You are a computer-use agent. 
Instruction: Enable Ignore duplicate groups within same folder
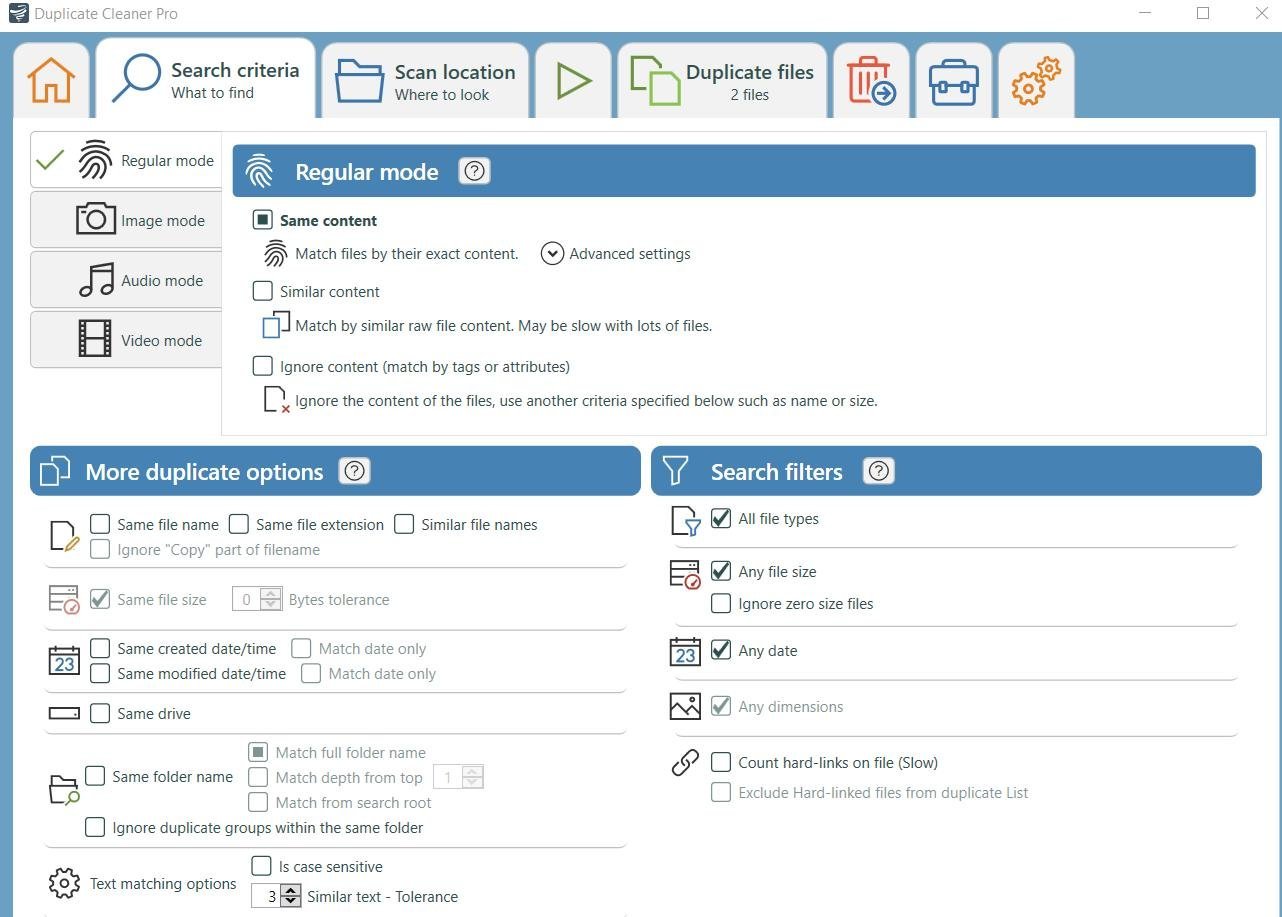coord(95,827)
